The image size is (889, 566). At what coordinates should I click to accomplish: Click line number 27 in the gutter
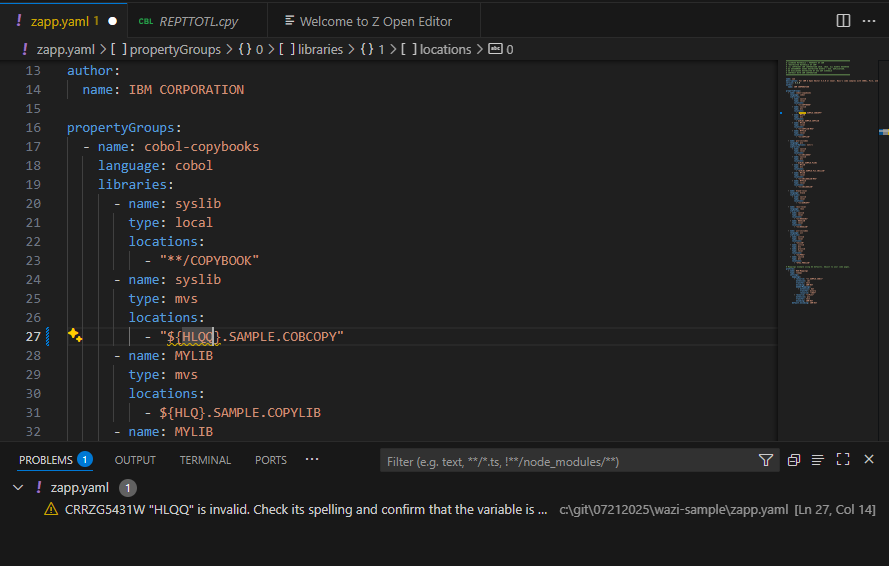(x=33, y=336)
